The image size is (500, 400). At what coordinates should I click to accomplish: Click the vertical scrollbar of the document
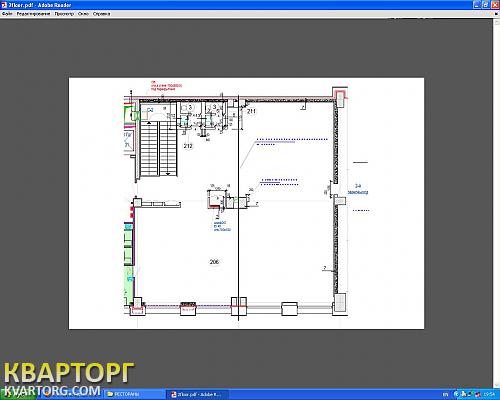(x=496, y=203)
